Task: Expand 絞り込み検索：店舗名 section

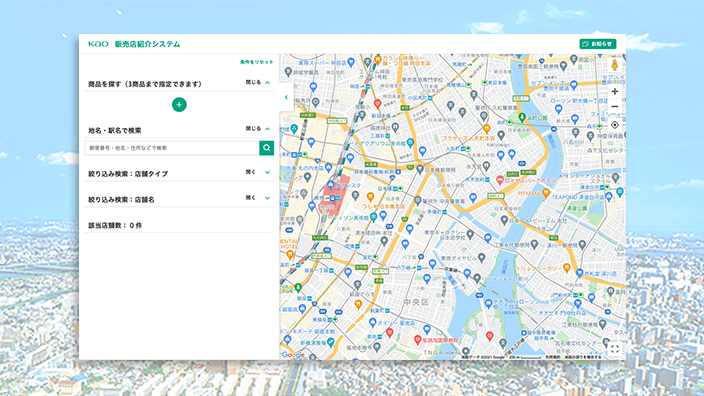Action: [x=258, y=198]
